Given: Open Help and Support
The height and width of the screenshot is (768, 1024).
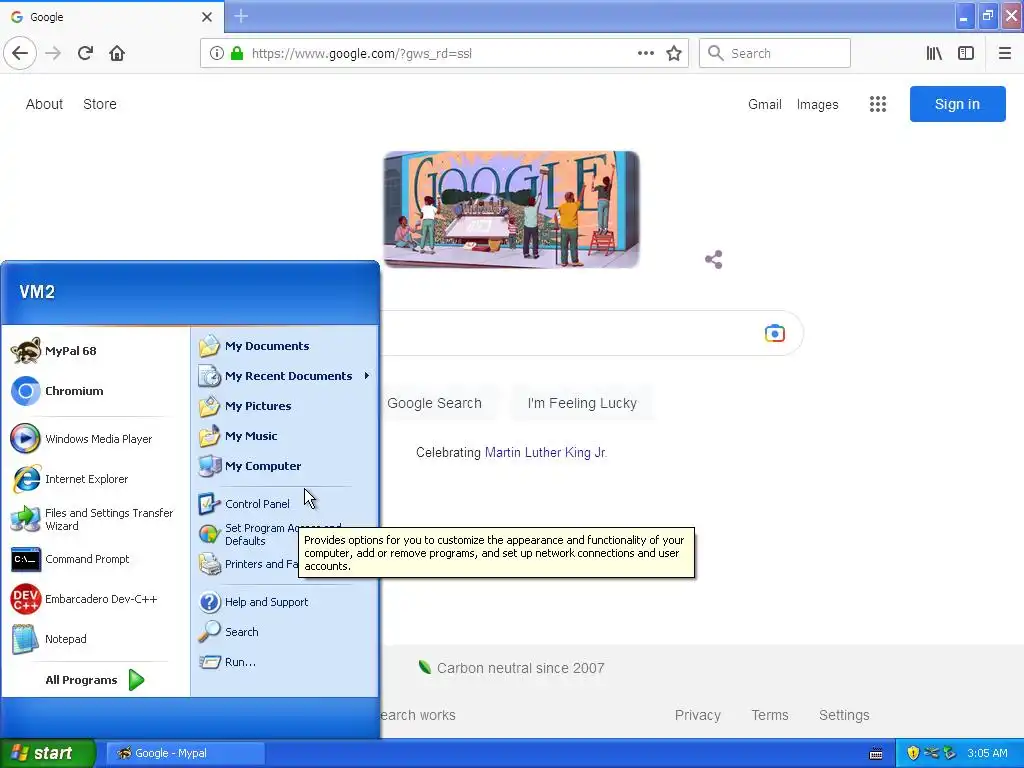Looking at the screenshot, I should pyautogui.click(x=285, y=601).
